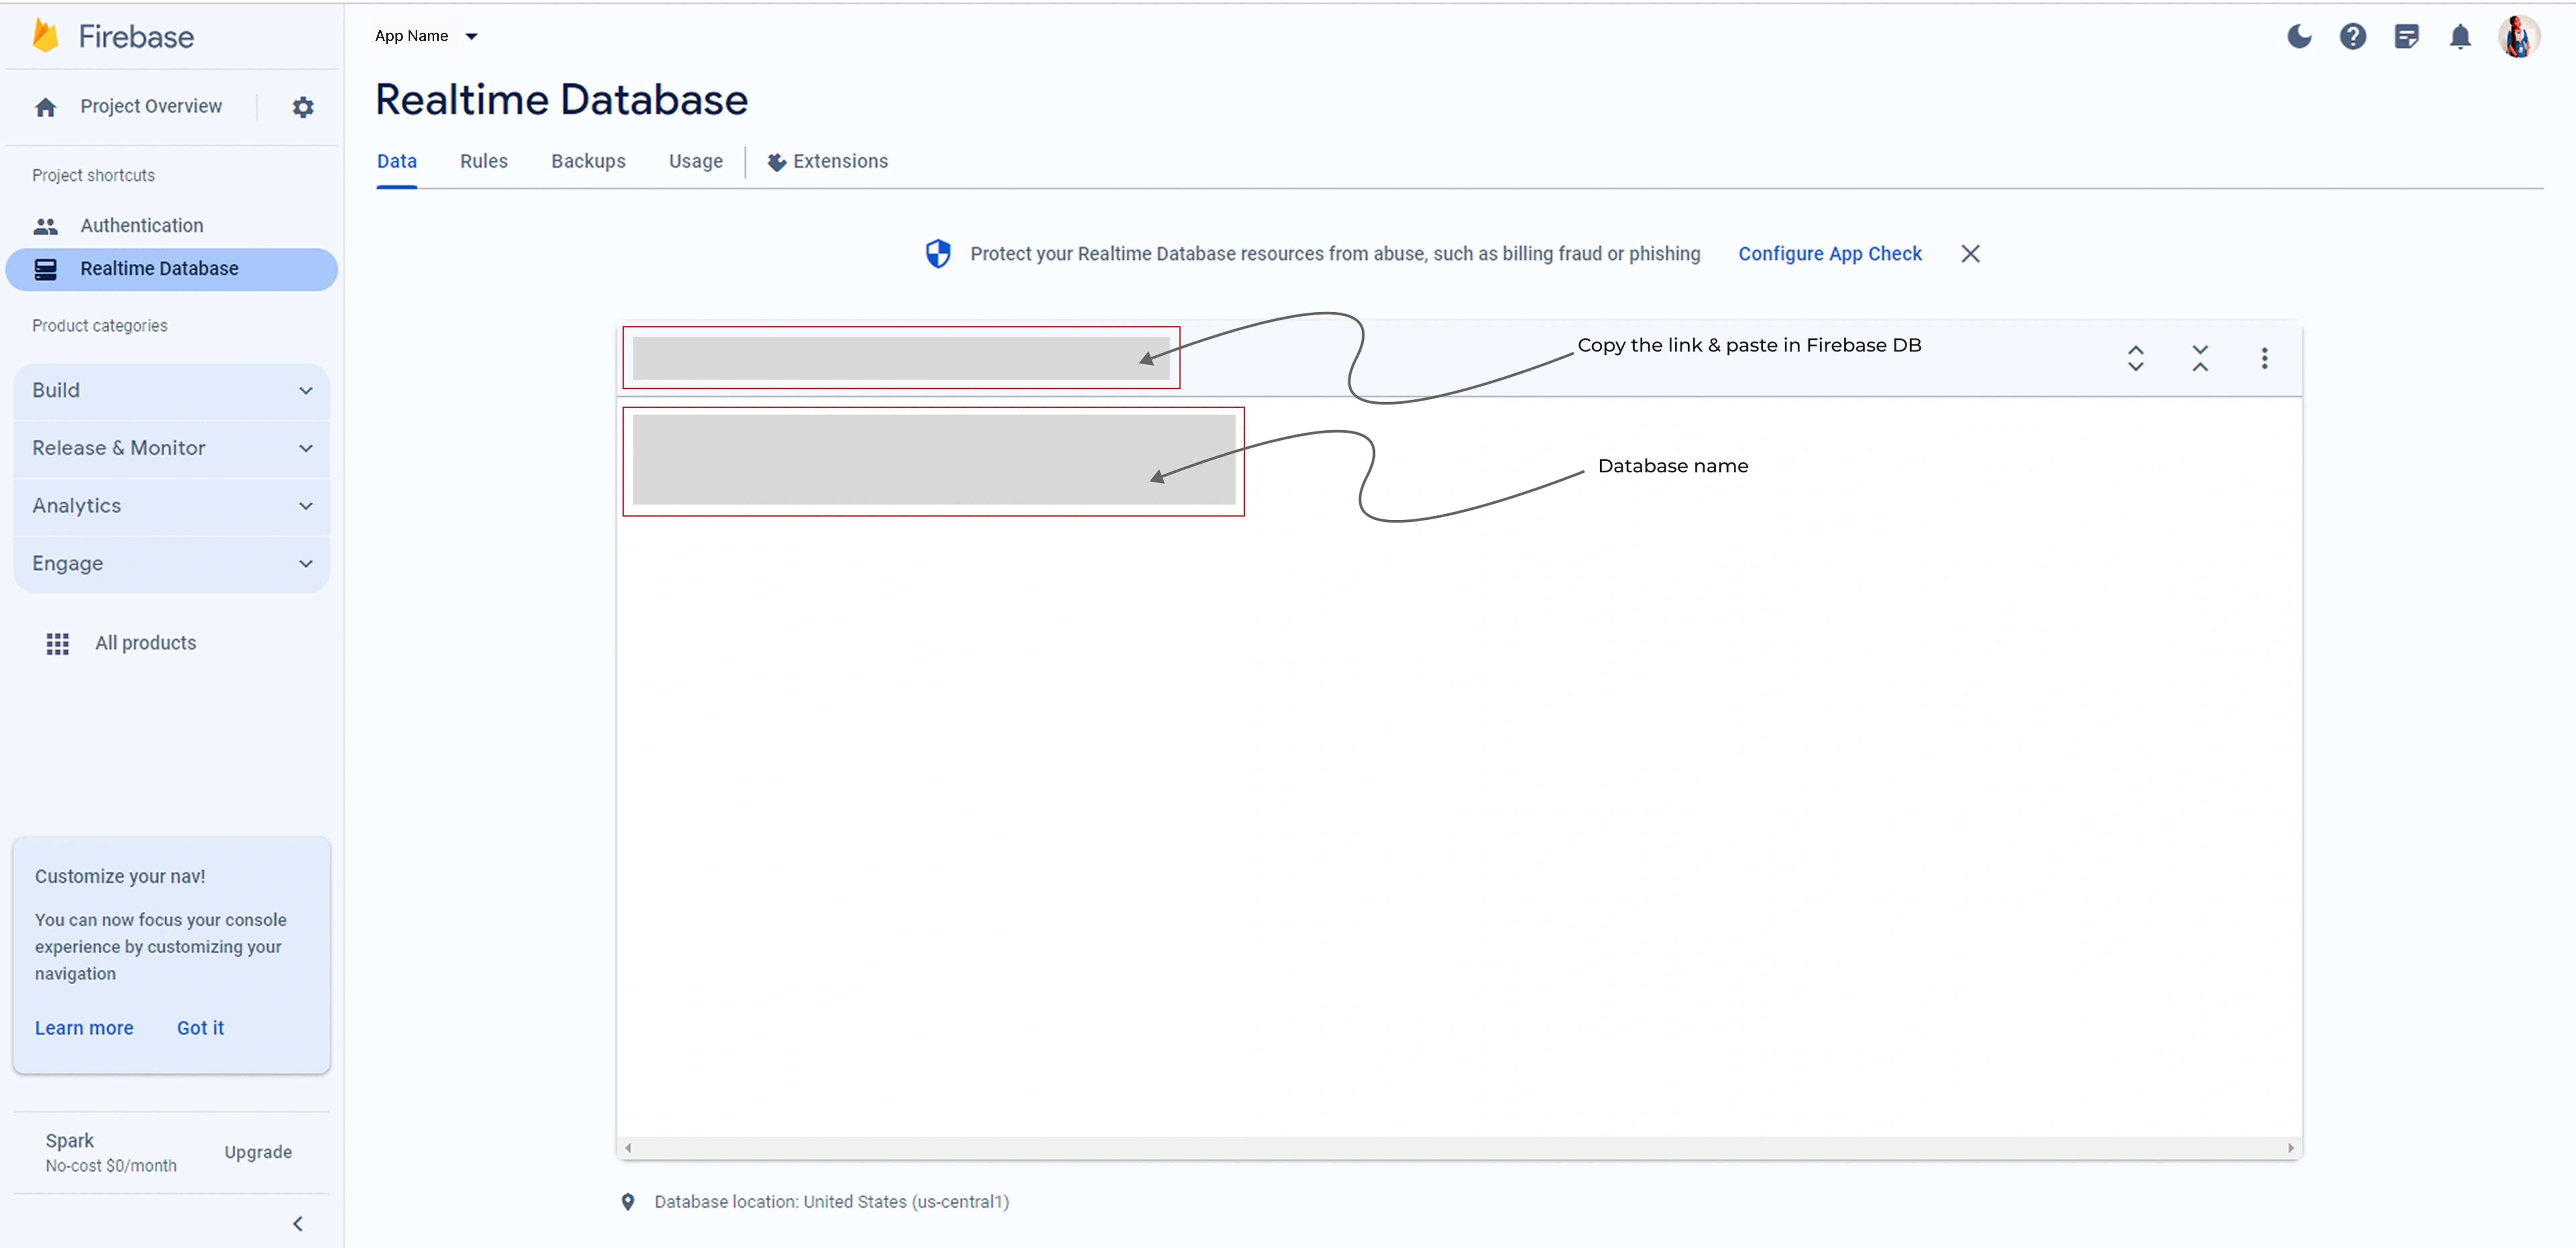The height and width of the screenshot is (1248, 2576).
Task: Click the Firebase logo
Action: (113, 36)
